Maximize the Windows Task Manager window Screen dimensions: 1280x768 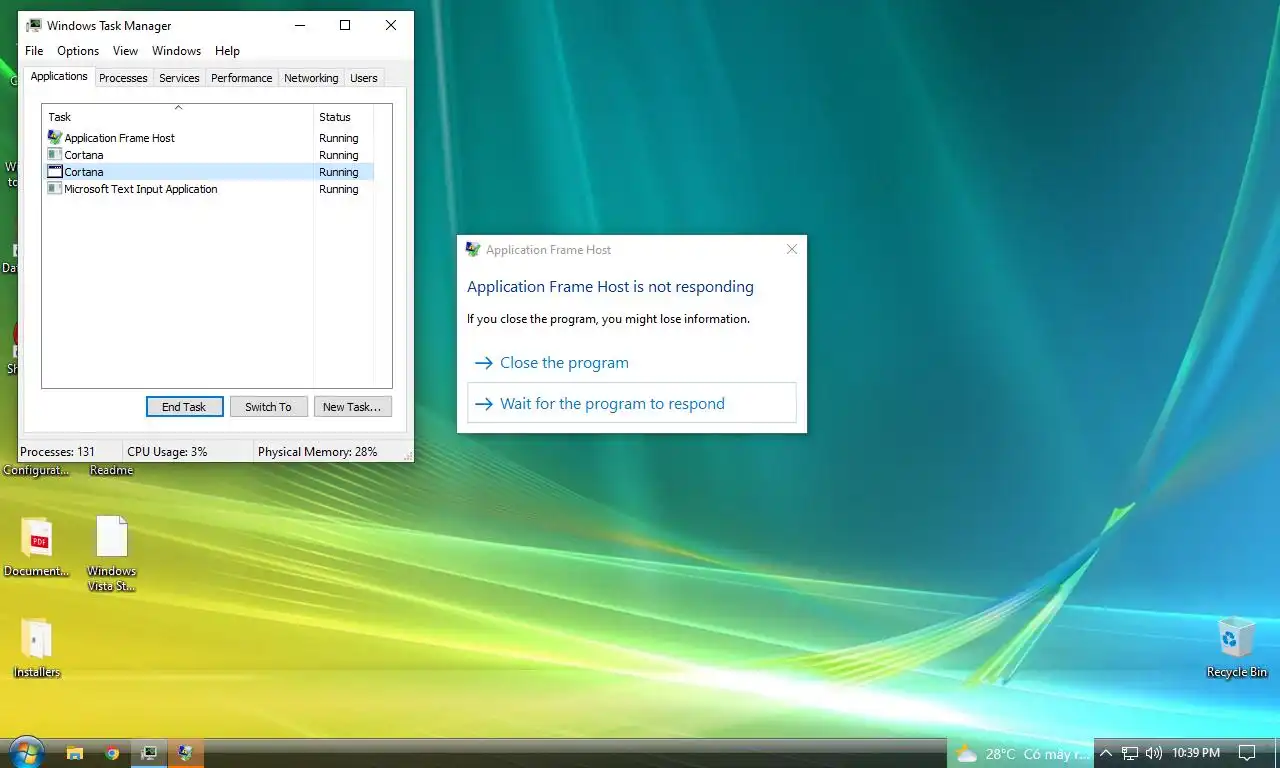pyautogui.click(x=345, y=25)
